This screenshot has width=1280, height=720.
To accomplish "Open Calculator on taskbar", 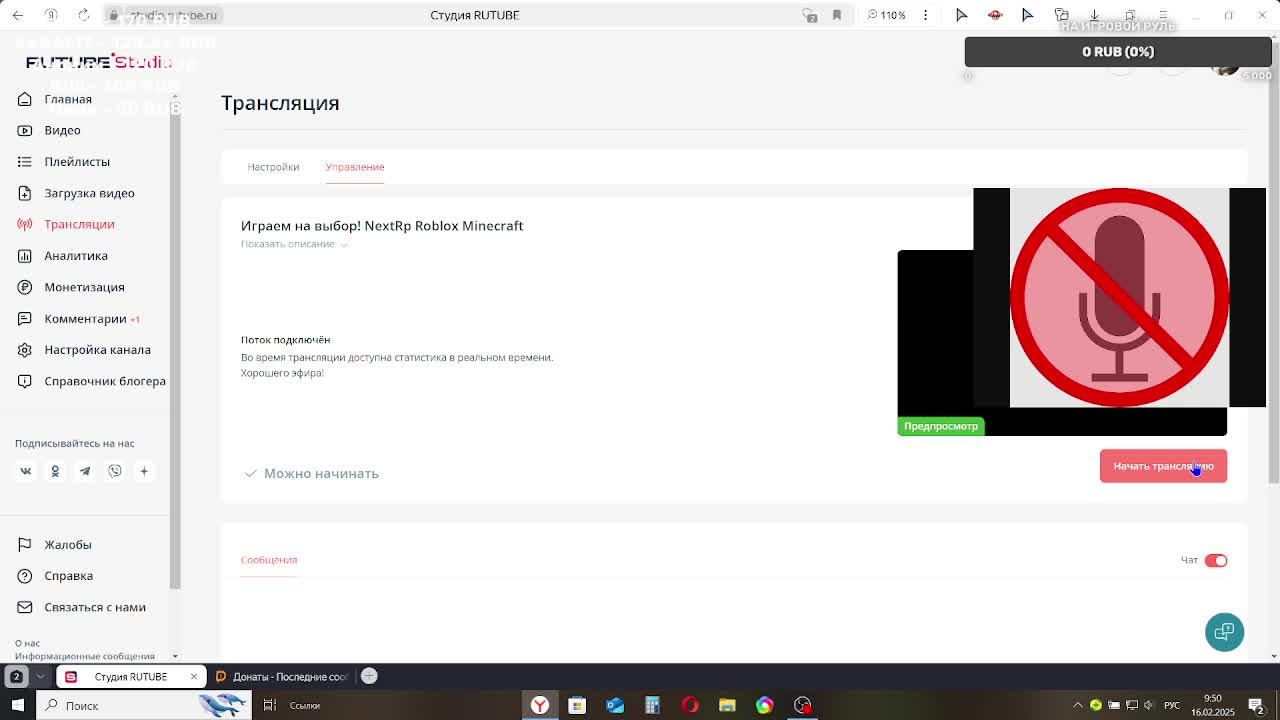I will pos(652,705).
